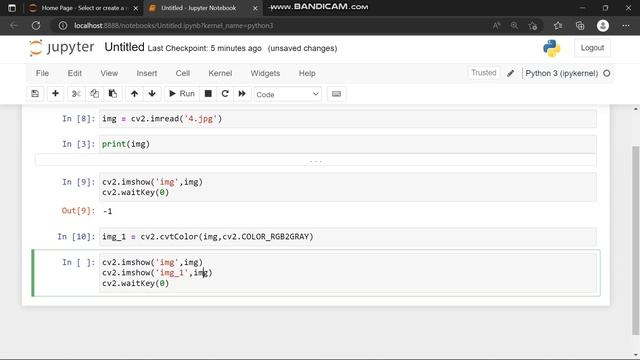Expand collapsed output of print(img) cell

pos(316,160)
